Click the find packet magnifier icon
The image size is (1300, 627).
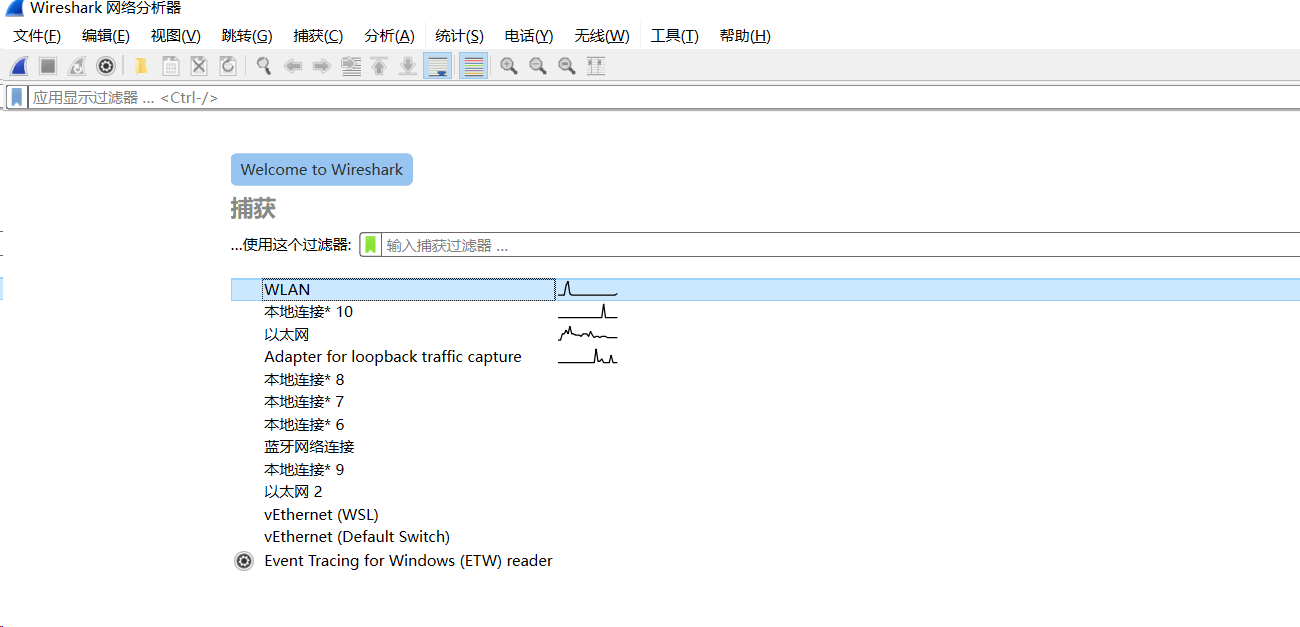tap(264, 66)
